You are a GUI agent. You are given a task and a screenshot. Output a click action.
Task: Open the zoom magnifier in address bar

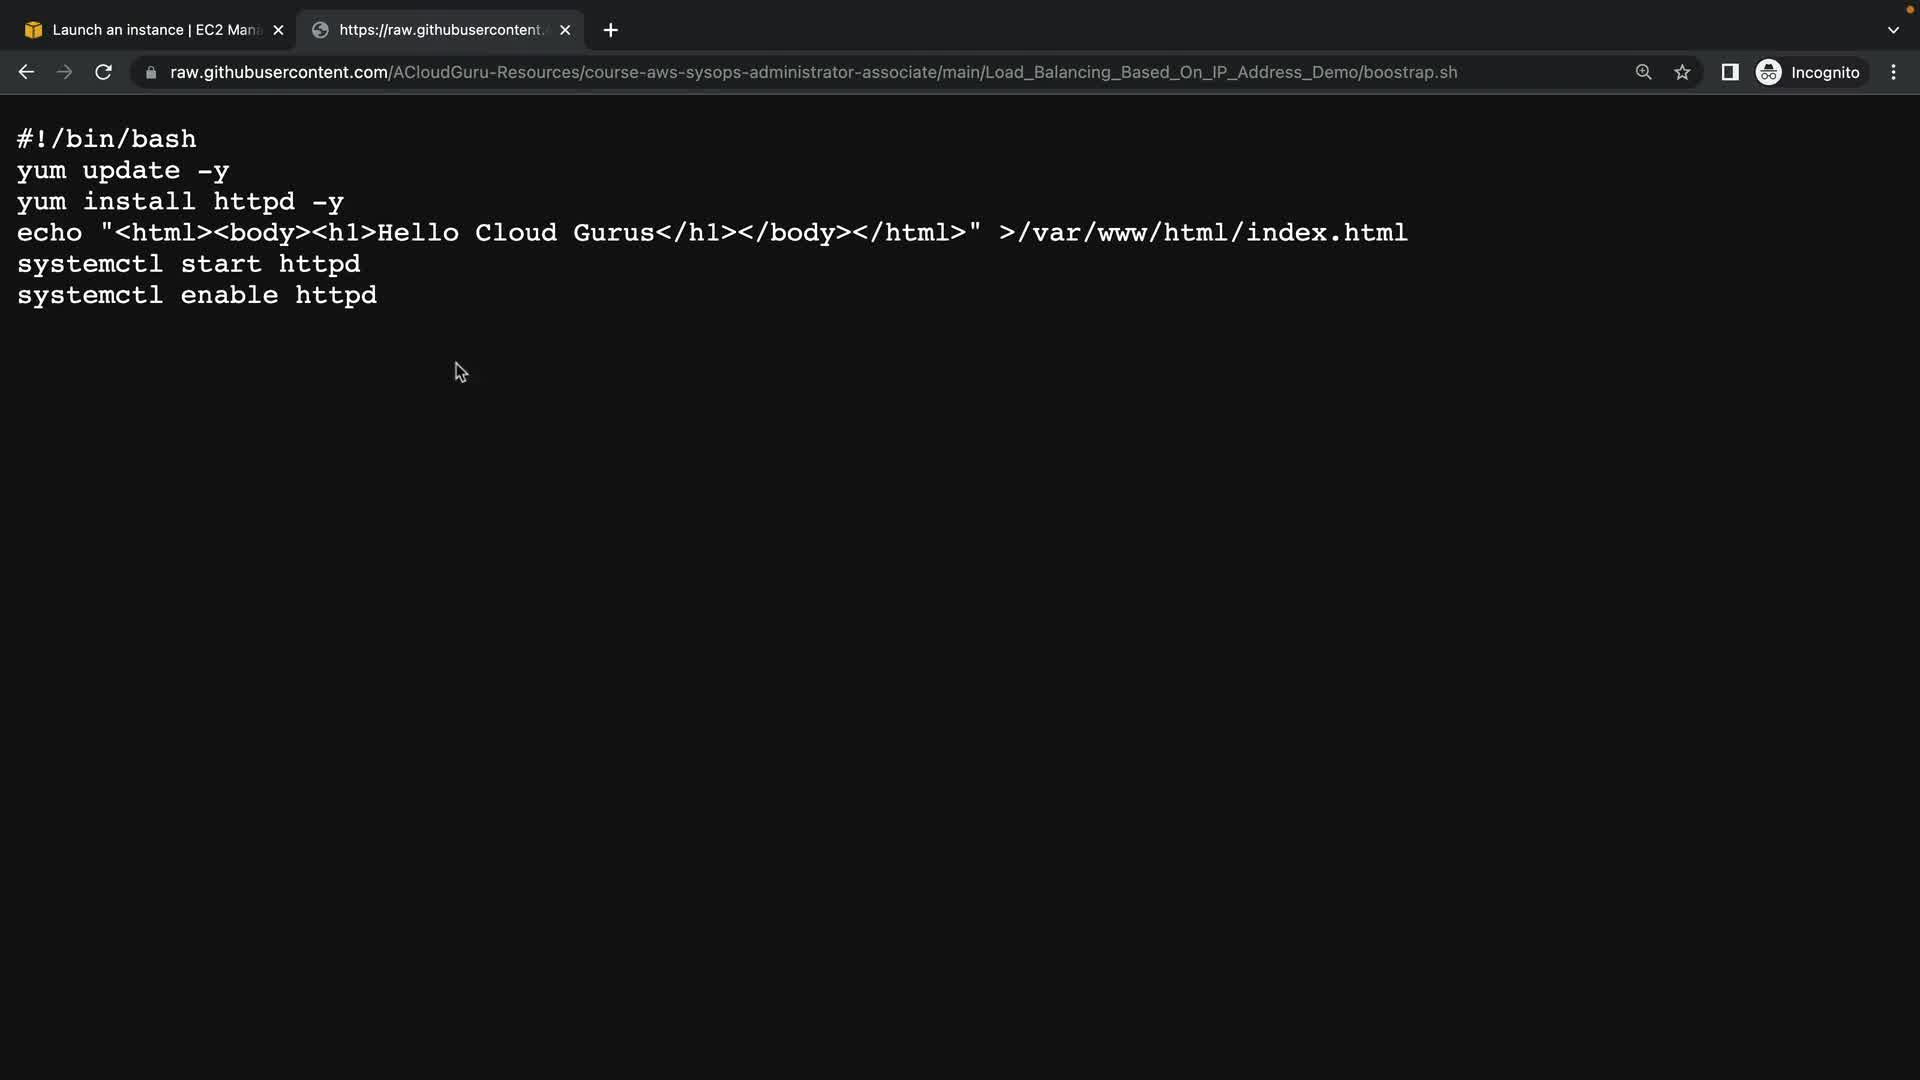pos(1643,72)
